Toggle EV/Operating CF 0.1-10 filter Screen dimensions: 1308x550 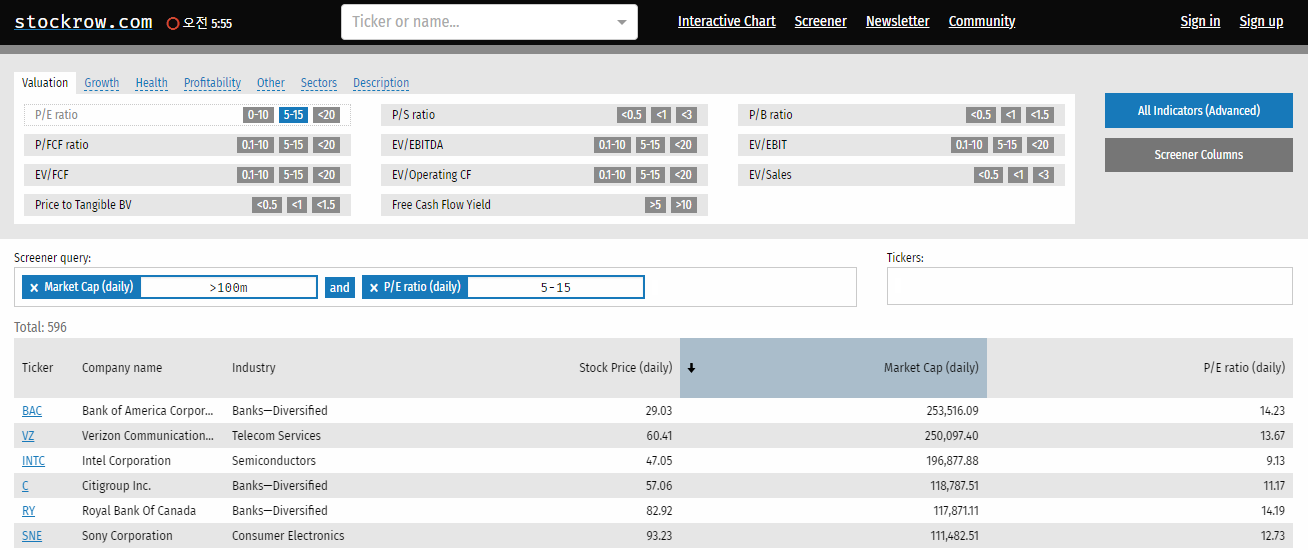(x=612, y=175)
